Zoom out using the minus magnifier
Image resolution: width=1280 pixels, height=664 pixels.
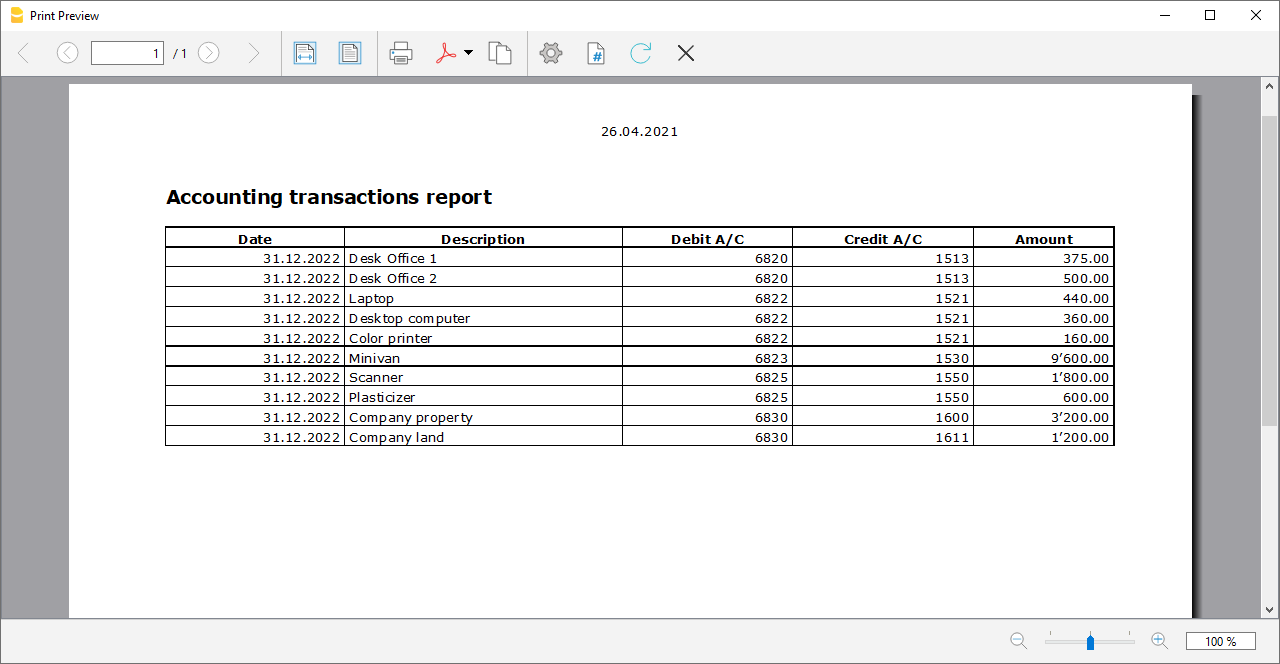pyautogui.click(x=1018, y=641)
